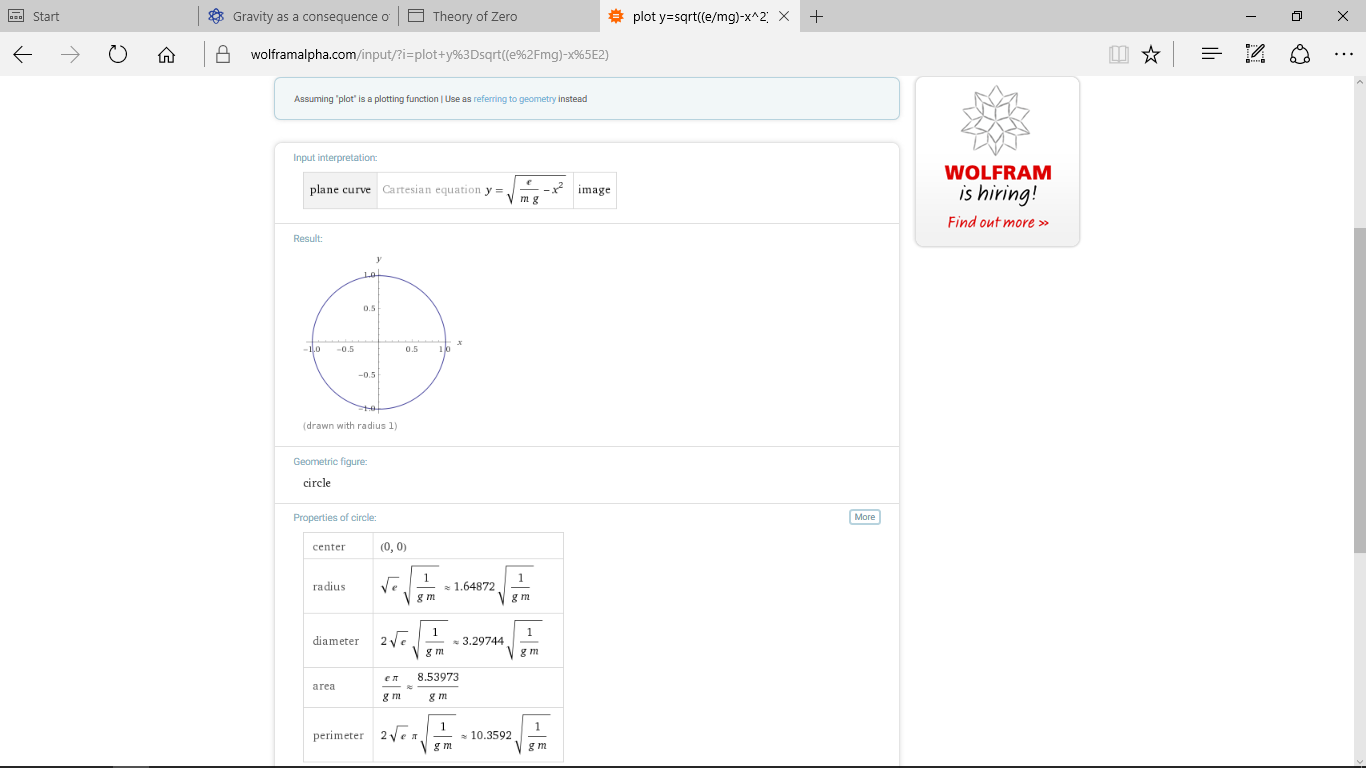
Task: Switch to Theory of Zero tab
Action: tap(498, 16)
